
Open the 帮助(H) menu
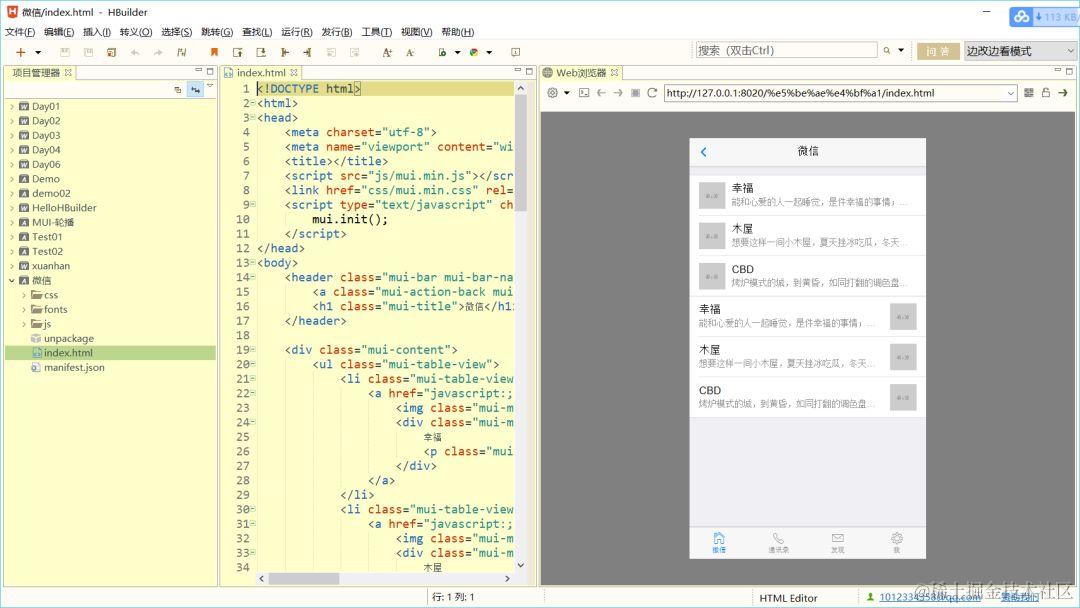click(457, 32)
